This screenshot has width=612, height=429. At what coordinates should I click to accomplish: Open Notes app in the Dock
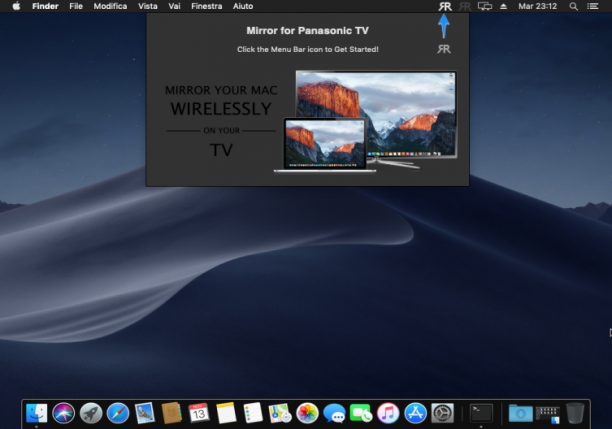coord(226,413)
